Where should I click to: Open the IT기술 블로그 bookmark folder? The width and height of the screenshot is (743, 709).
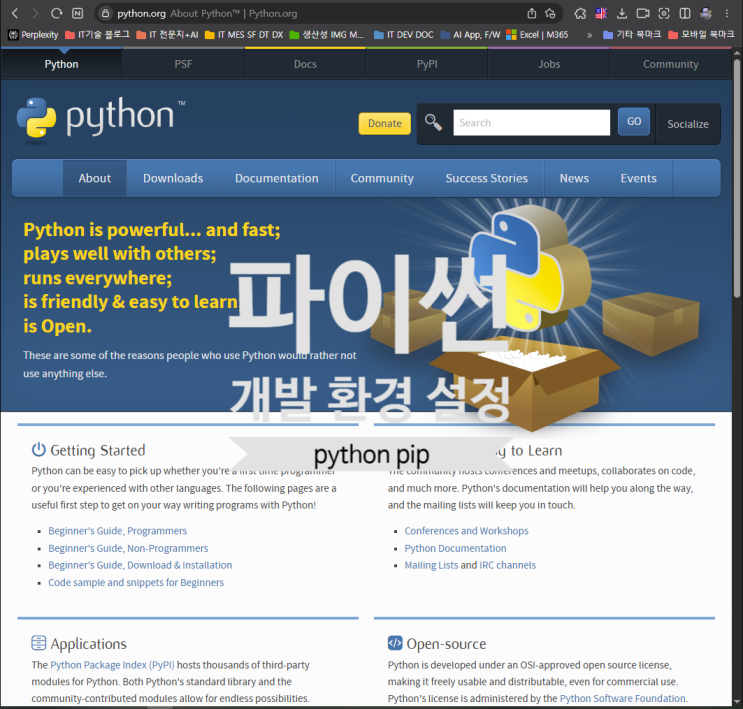(x=97, y=35)
